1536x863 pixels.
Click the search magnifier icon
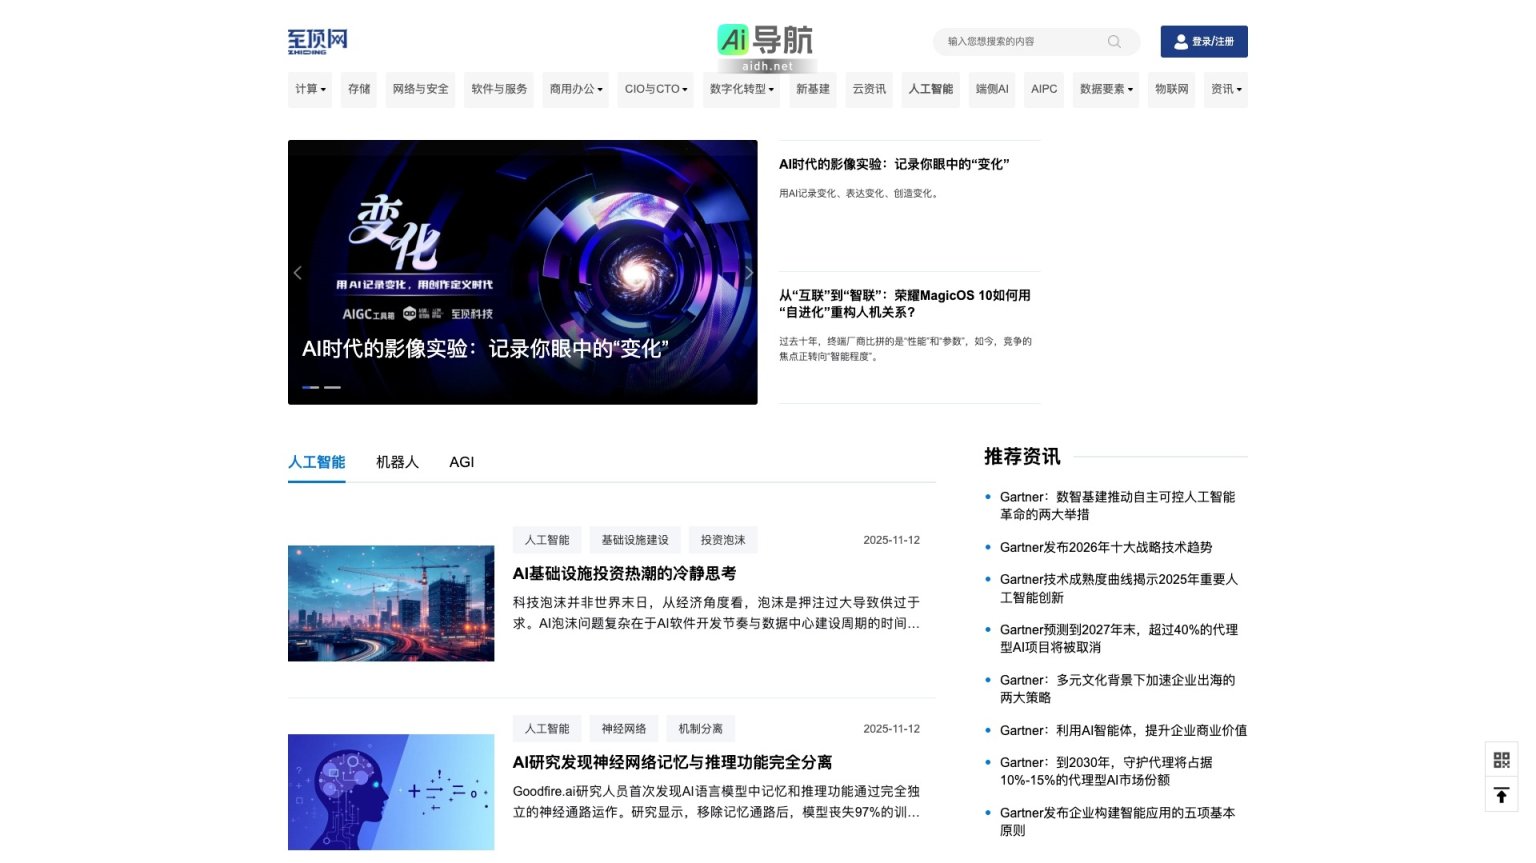coord(1114,42)
